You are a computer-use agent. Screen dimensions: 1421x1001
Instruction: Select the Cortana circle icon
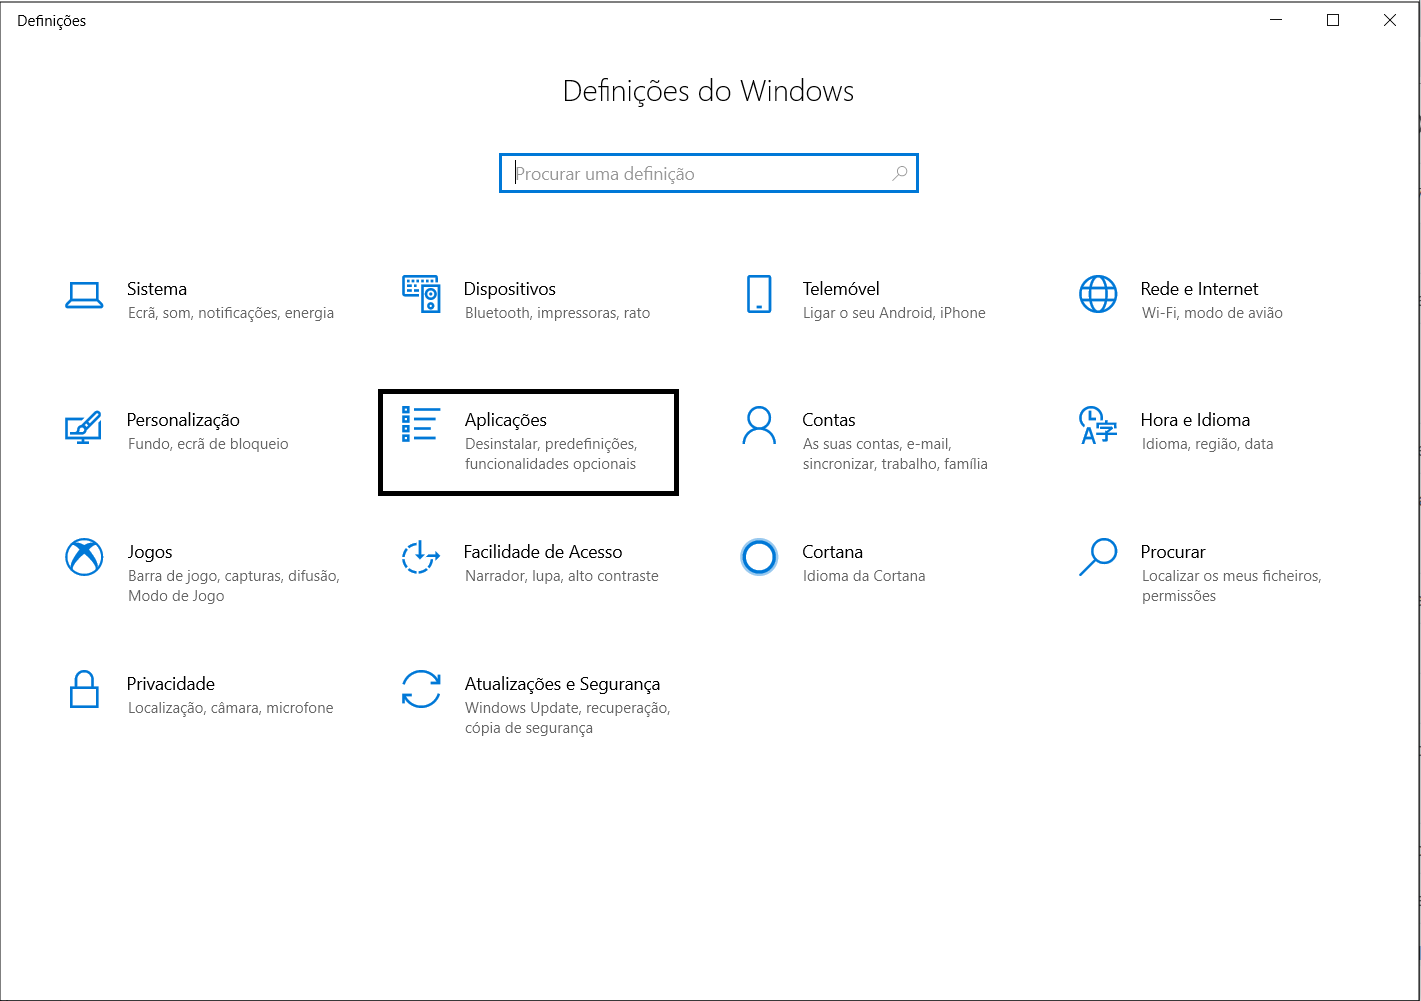coord(759,557)
